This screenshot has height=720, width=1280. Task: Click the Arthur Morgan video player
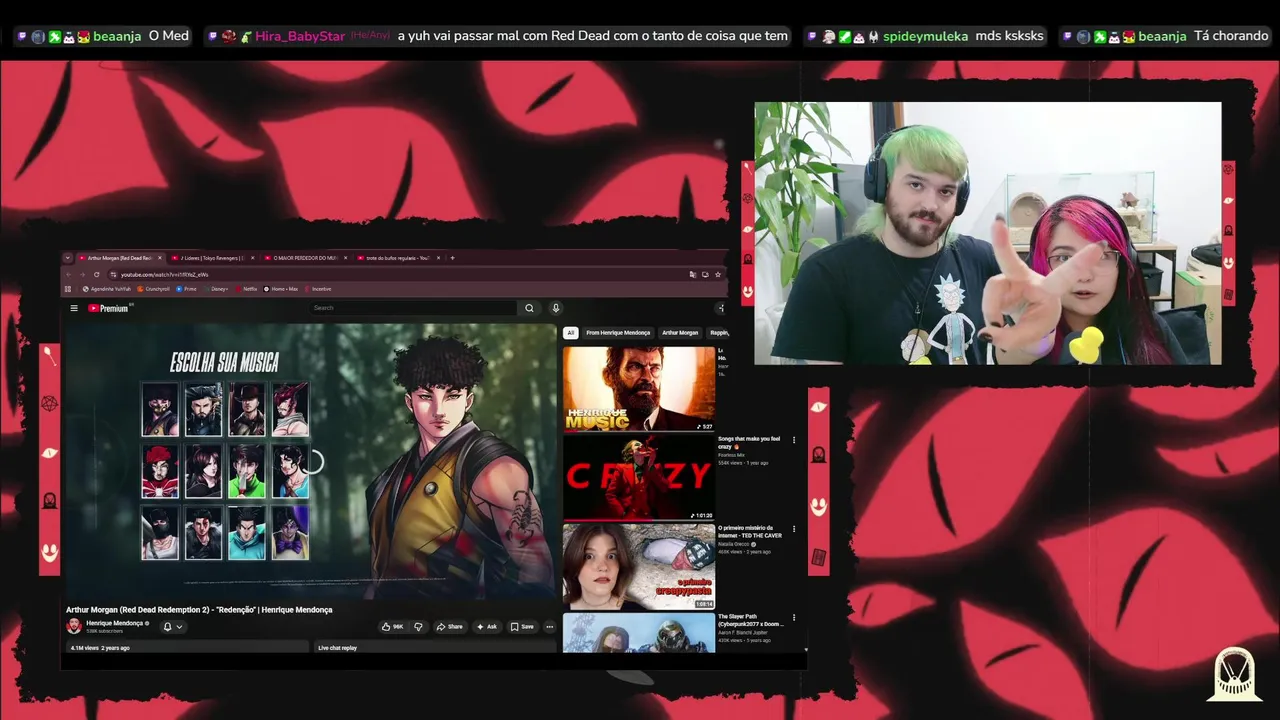coord(311,460)
